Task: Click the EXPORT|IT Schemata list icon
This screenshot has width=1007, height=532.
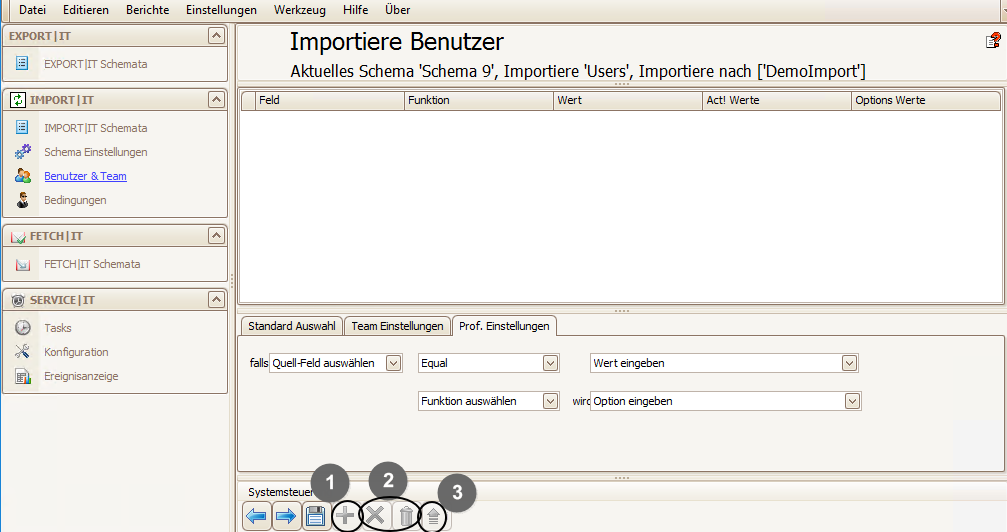Action: (22, 63)
